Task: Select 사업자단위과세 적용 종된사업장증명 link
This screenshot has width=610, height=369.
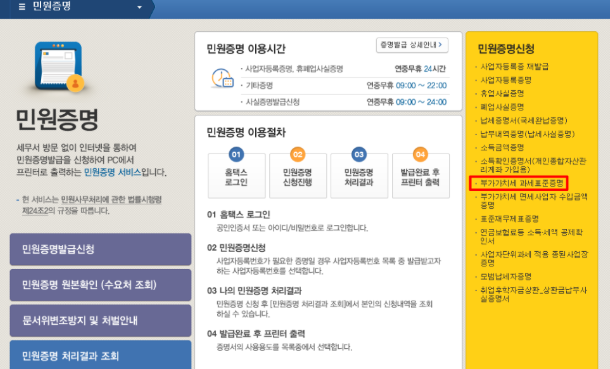Action: [x=534, y=259]
